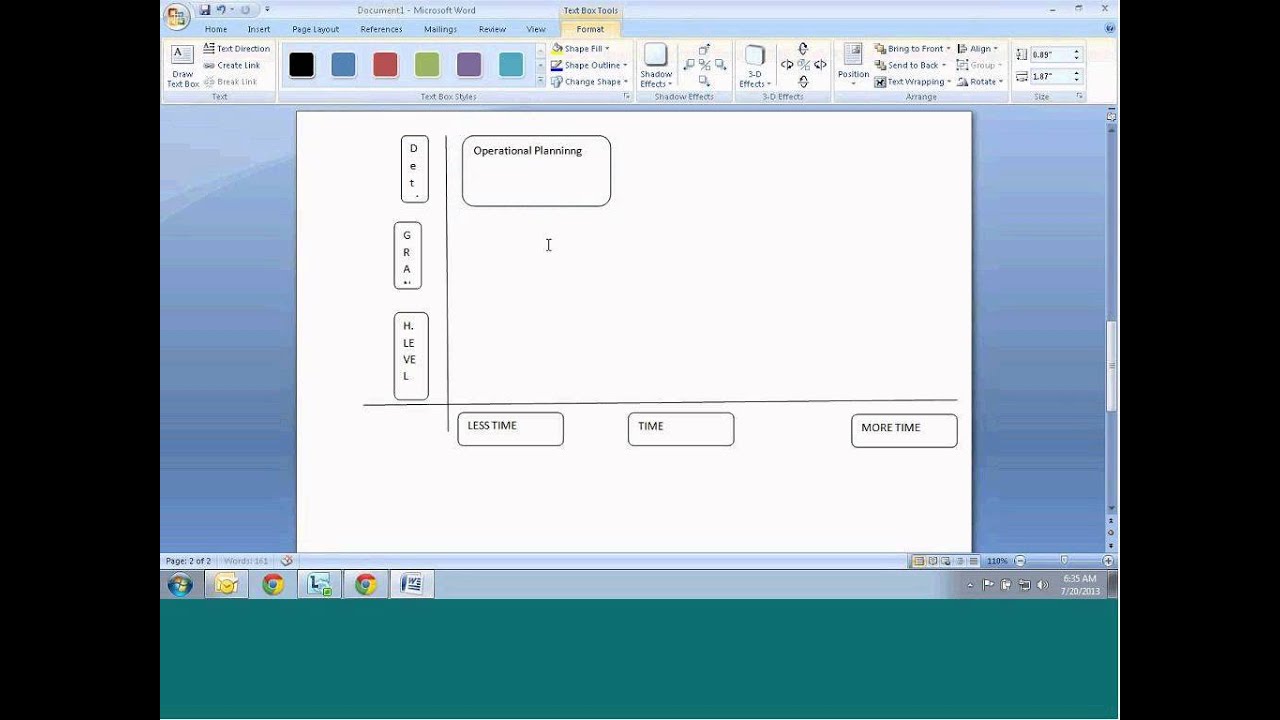1280x720 pixels.
Task: Switch to the Home tab
Action: [216, 29]
